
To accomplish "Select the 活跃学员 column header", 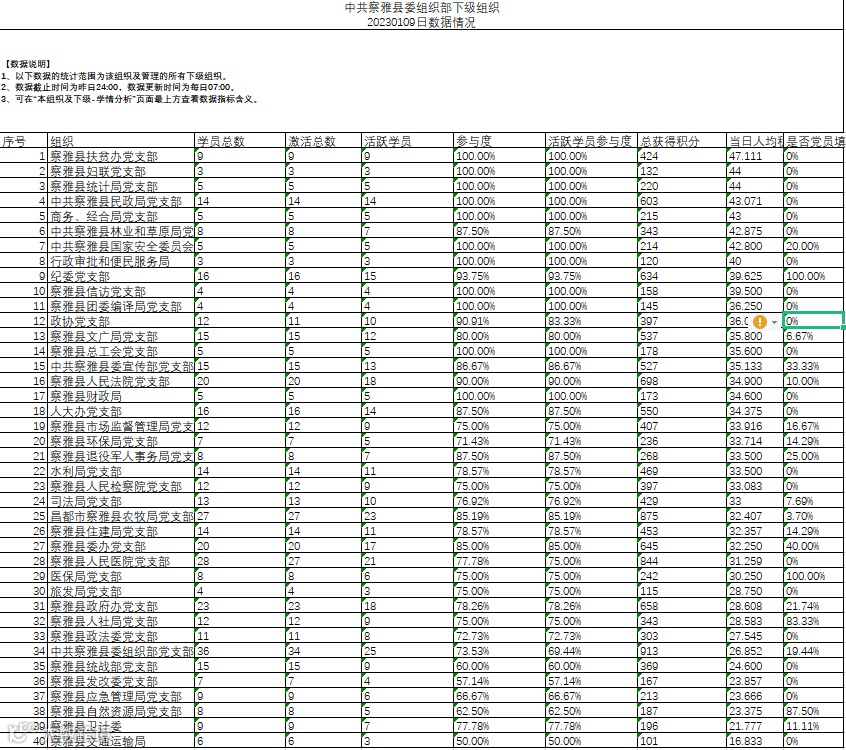I will [x=407, y=141].
